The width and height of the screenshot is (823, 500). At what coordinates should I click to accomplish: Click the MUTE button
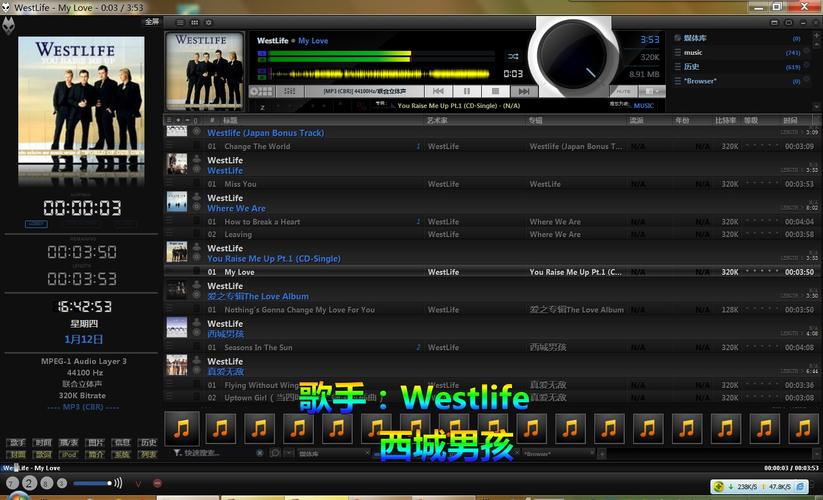624,91
